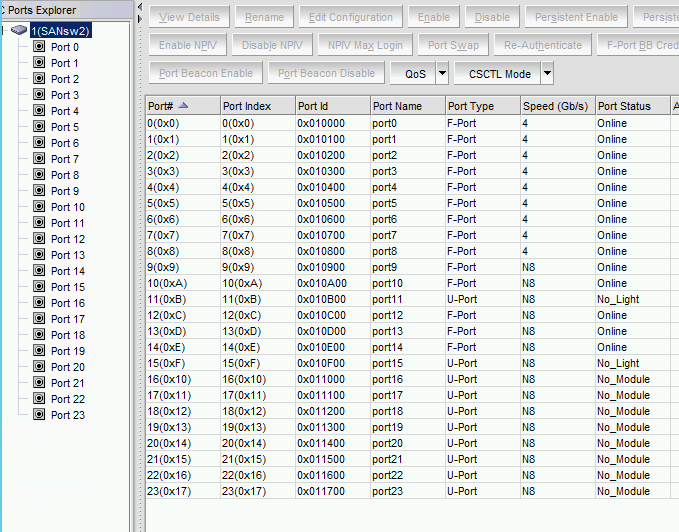Click the Port 20 icon in tree
The height and width of the screenshot is (532, 679).
[x=39, y=367]
